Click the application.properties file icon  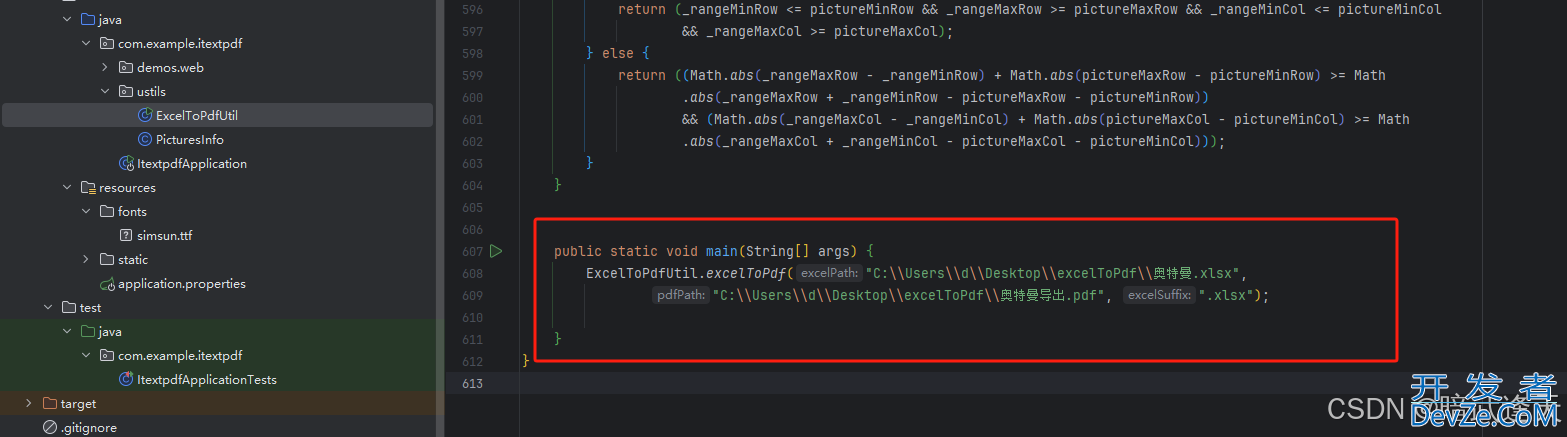(x=107, y=283)
